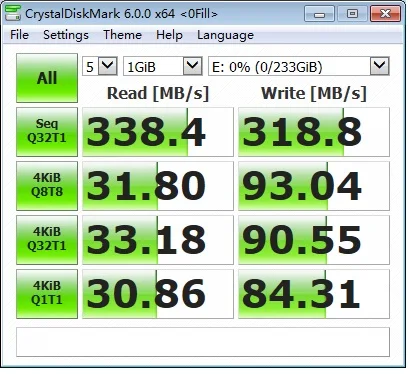Click the 4KiB Q32T1 write result 90.55
The height and width of the screenshot is (374, 410).
click(x=314, y=240)
